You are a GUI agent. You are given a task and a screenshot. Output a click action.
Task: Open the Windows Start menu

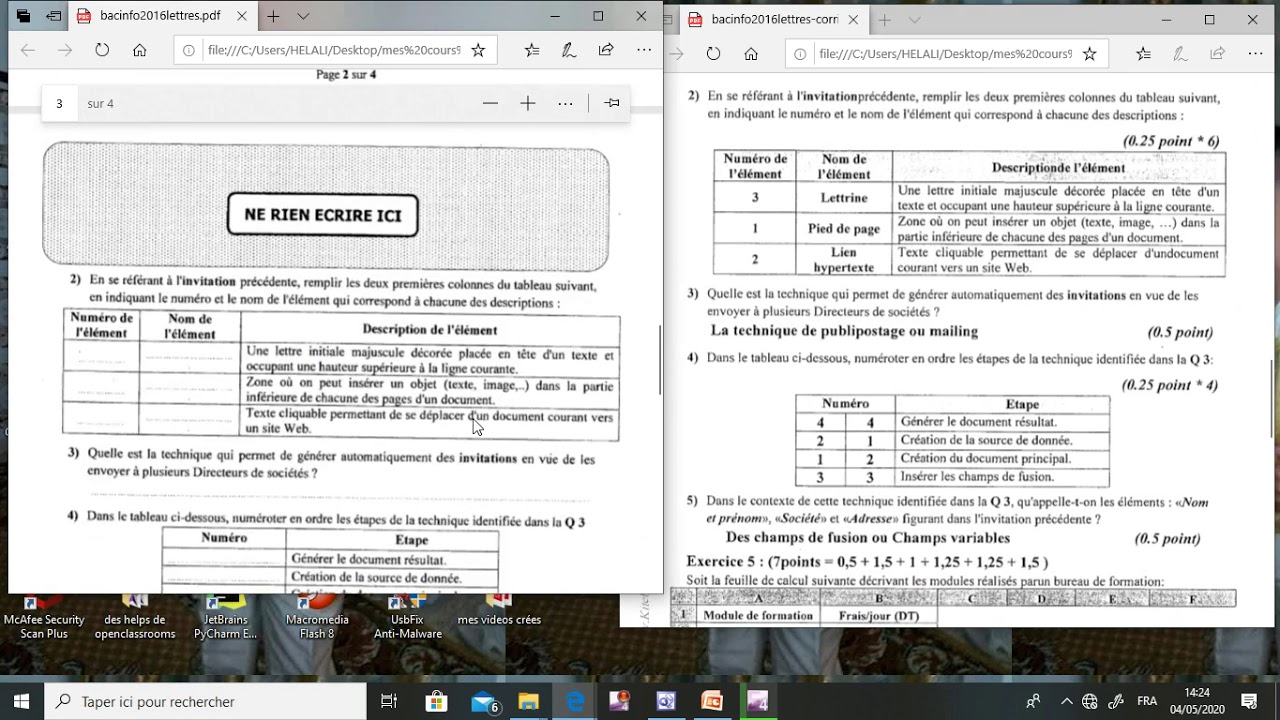coord(21,701)
